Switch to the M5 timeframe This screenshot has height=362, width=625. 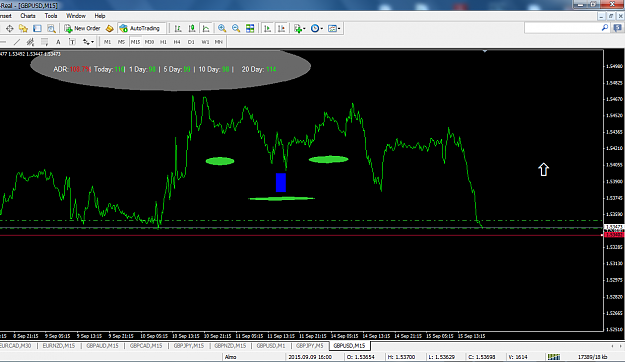tap(121, 42)
